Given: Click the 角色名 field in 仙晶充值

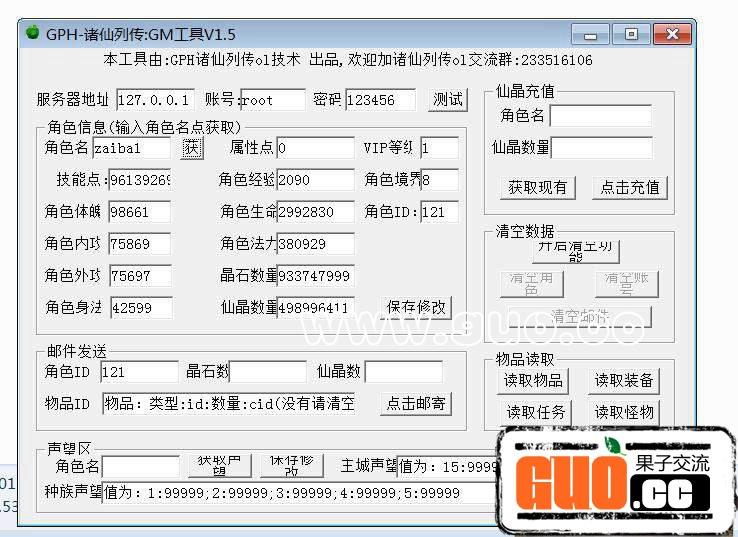Looking at the screenshot, I should (600, 115).
